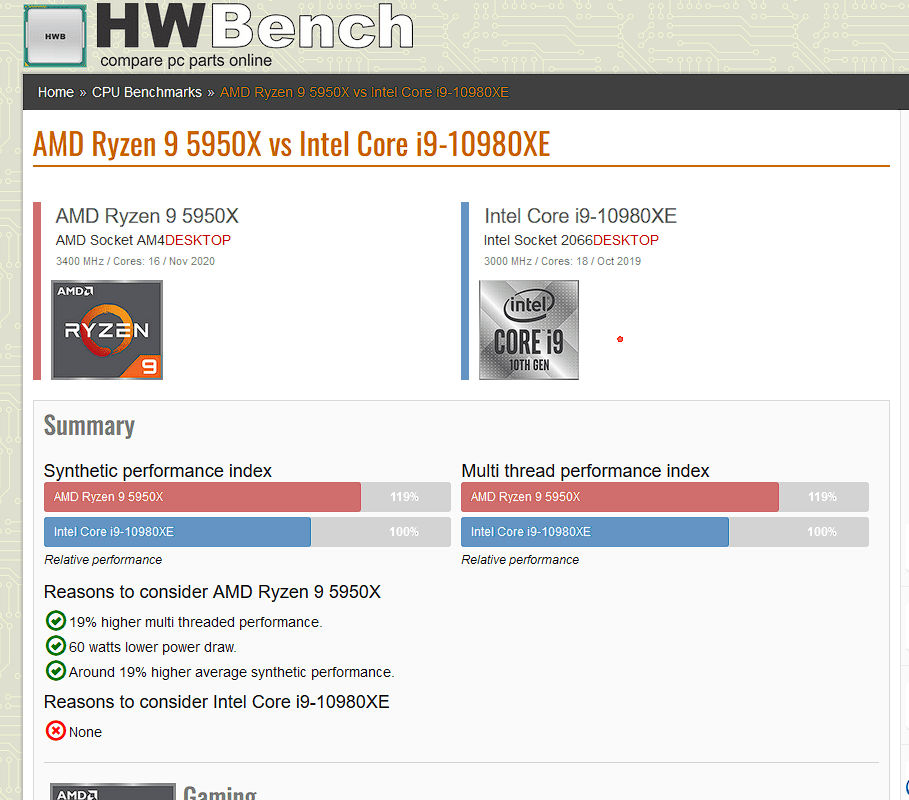The width and height of the screenshot is (909, 800).
Task: Click AMD Ryzen 9 5950X vs Intel breadcrumb
Action: pos(364,92)
